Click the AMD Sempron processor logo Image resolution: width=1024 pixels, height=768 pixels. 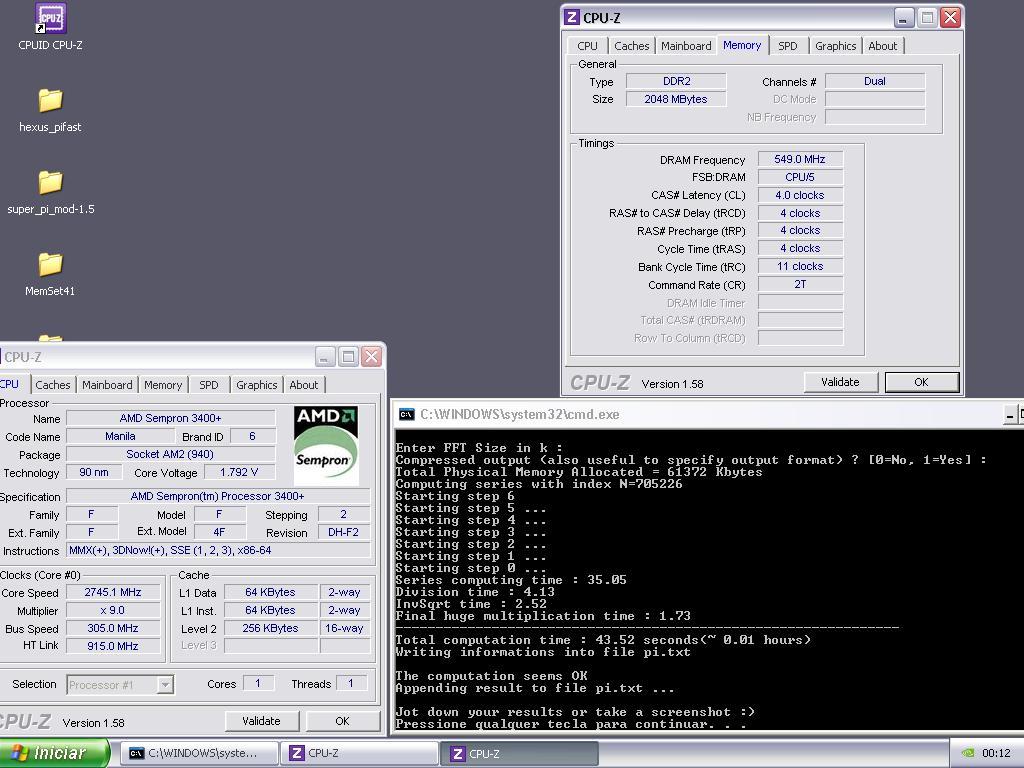326,445
